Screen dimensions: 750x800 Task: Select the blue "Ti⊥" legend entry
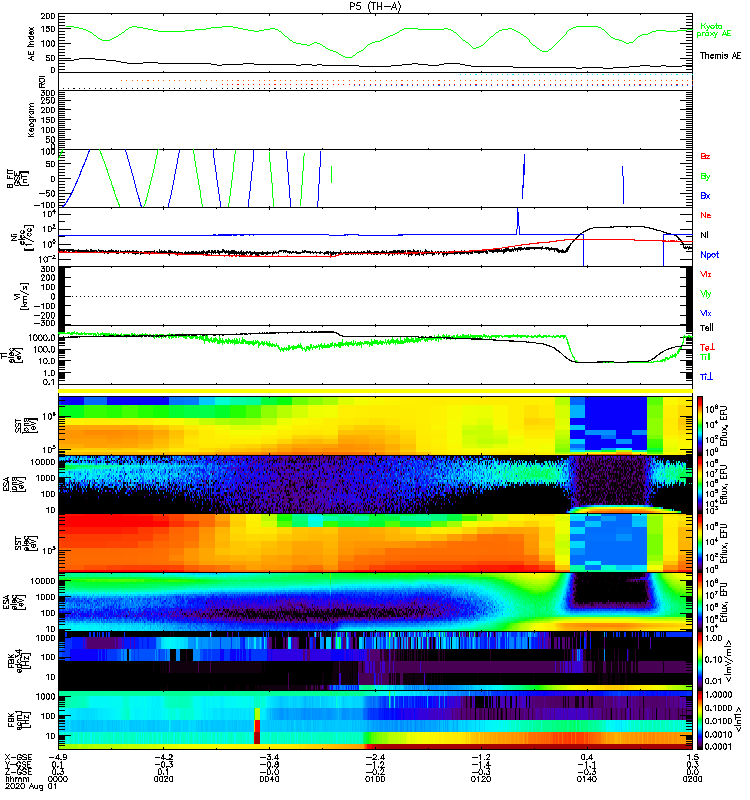[x=706, y=377]
